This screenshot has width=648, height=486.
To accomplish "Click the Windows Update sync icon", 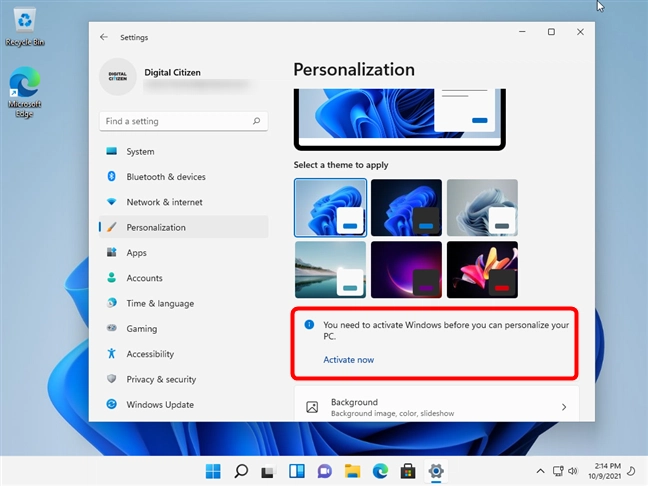I will coord(112,404).
